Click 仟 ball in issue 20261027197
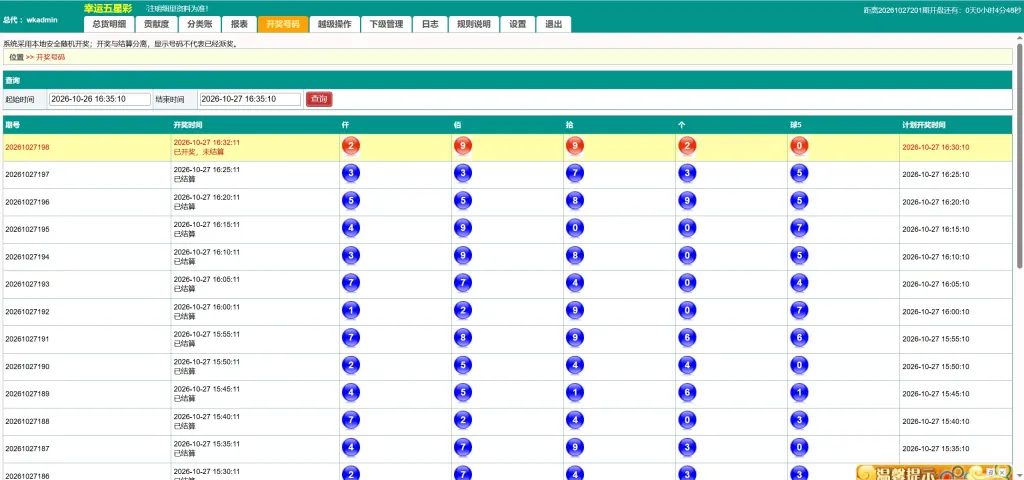The width and height of the screenshot is (1024, 480). click(x=351, y=174)
